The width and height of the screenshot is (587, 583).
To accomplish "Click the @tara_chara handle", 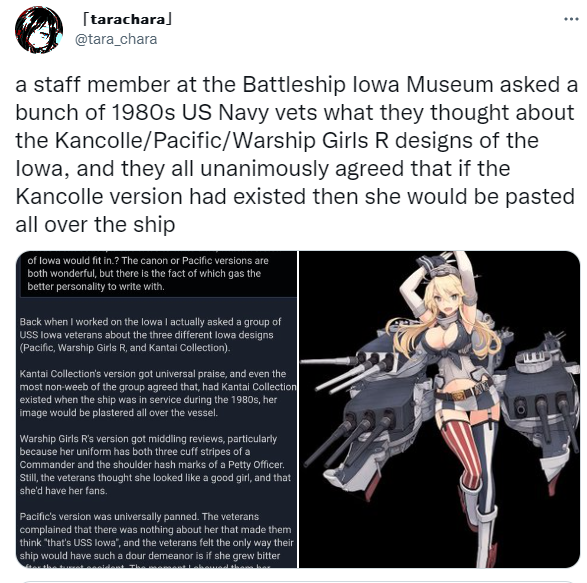I will pos(116,39).
